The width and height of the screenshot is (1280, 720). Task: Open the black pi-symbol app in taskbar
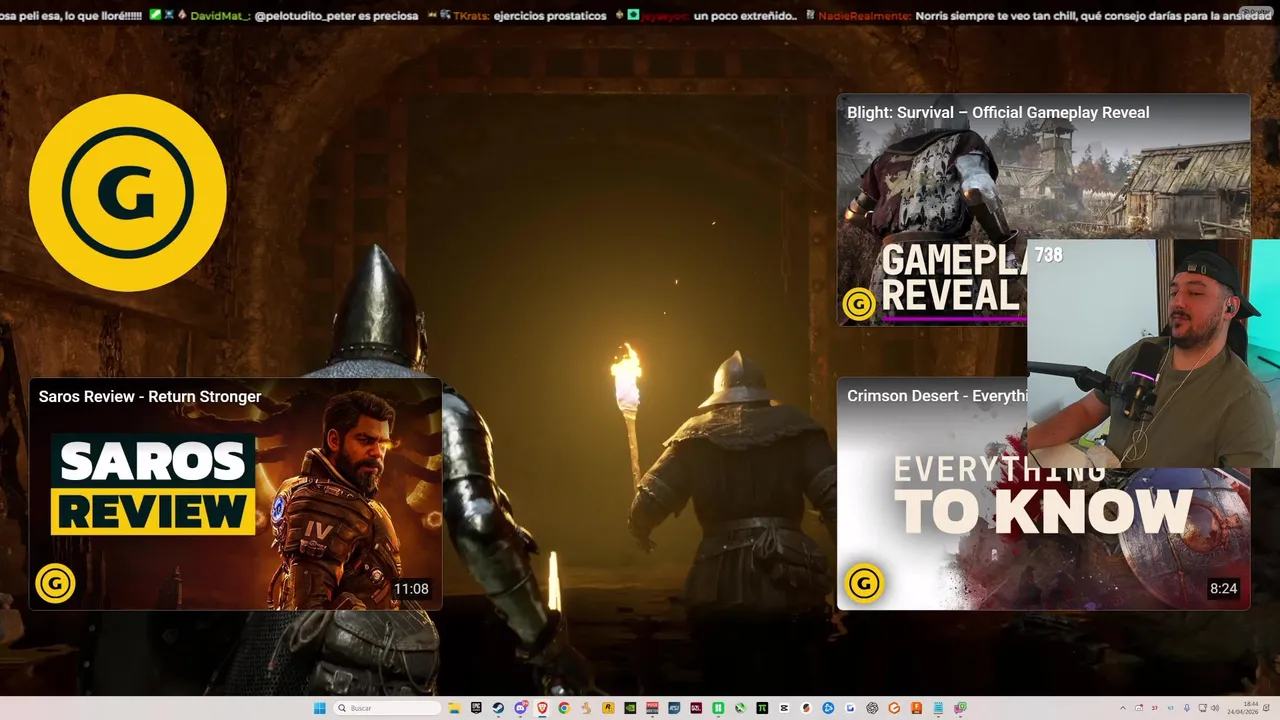tap(762, 708)
